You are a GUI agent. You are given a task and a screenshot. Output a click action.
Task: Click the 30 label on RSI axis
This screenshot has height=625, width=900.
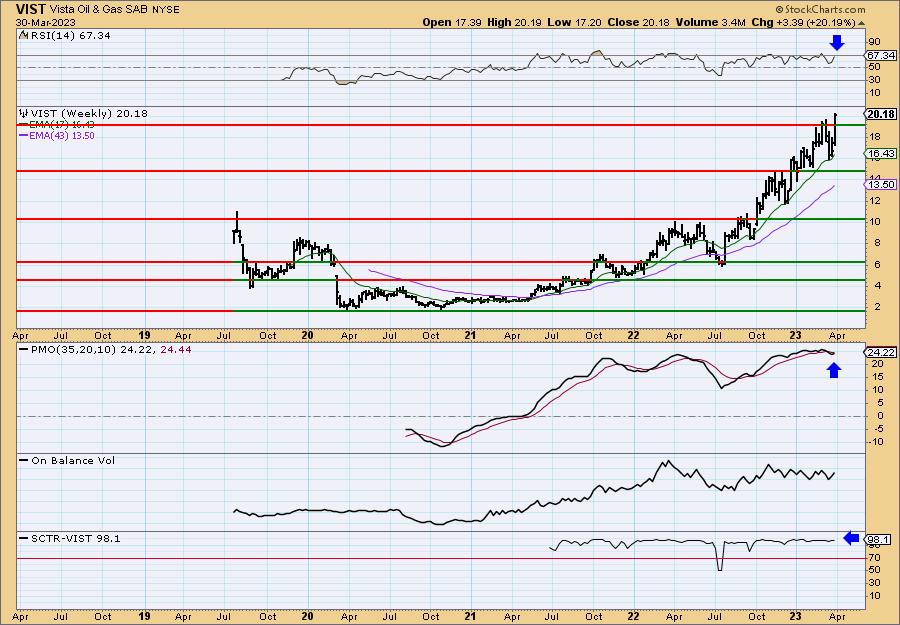pyautogui.click(x=875, y=80)
